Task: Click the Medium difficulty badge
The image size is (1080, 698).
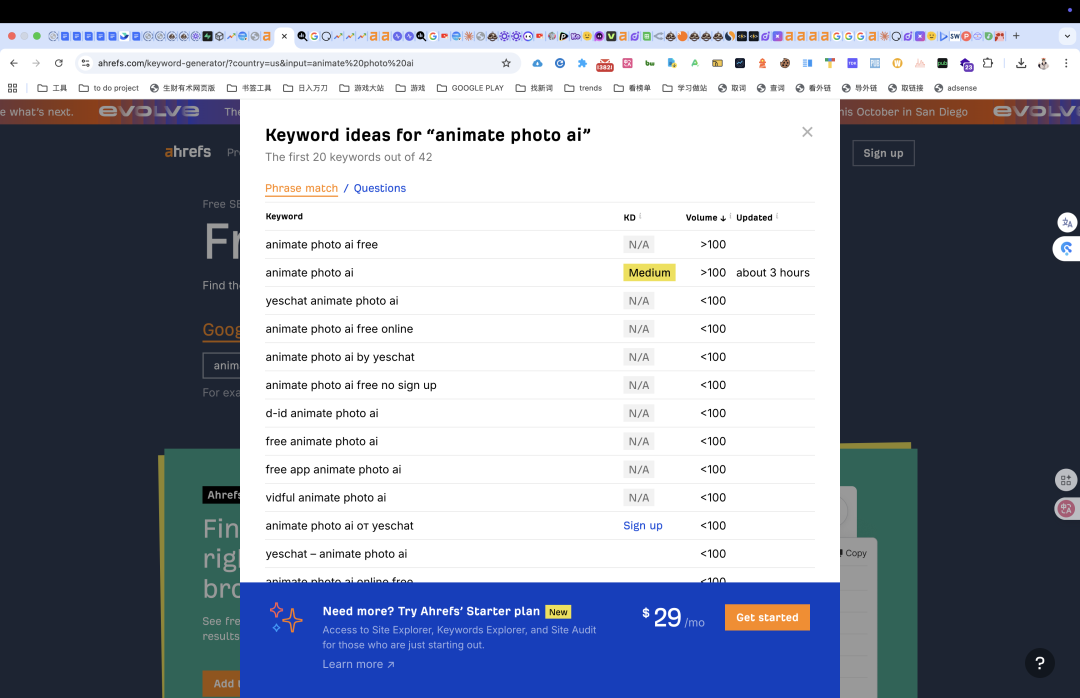Action: (x=649, y=273)
